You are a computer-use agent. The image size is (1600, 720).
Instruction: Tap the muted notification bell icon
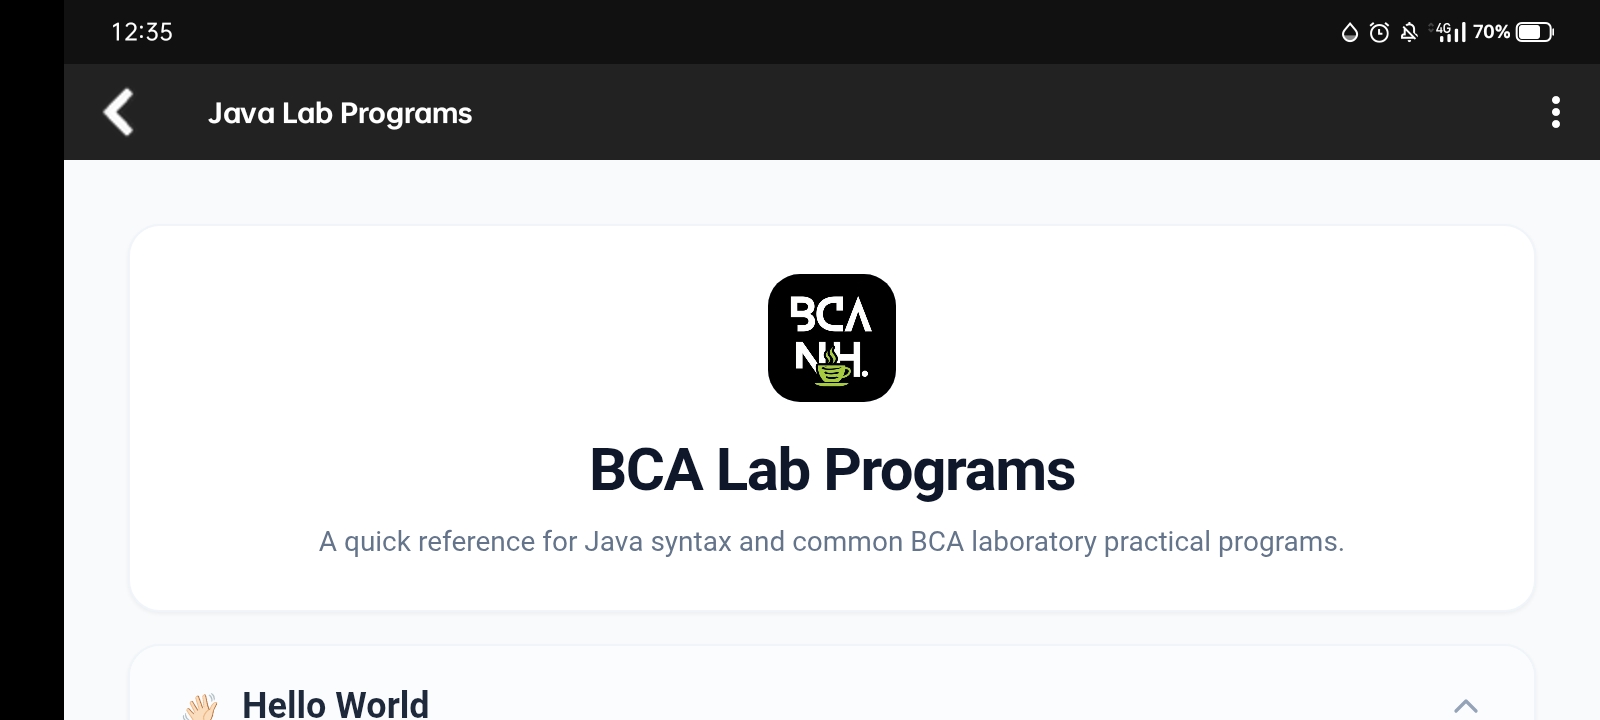(1409, 33)
